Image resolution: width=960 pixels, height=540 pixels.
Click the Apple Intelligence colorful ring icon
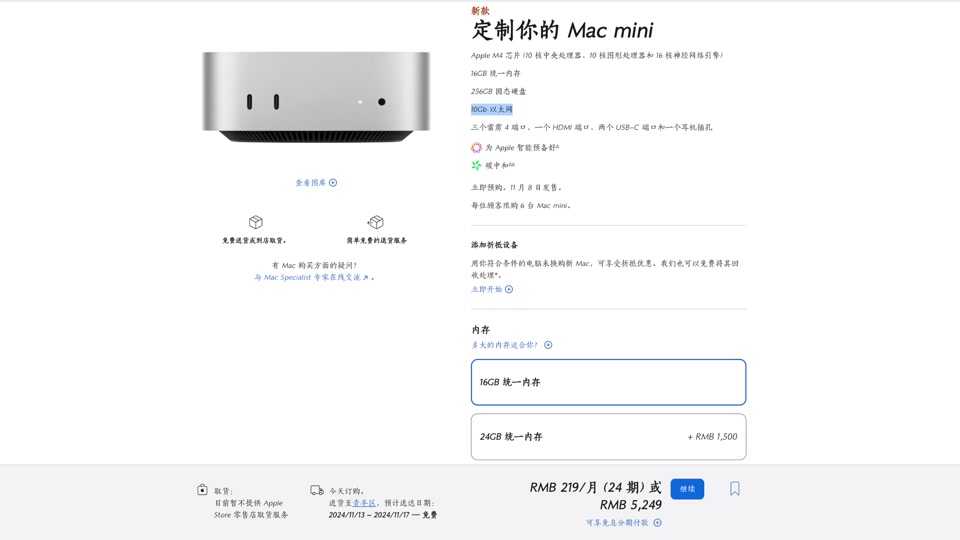click(476, 148)
